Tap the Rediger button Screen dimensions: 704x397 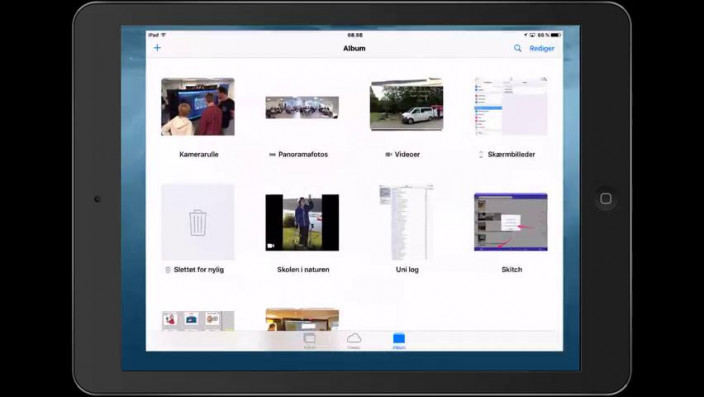542,49
